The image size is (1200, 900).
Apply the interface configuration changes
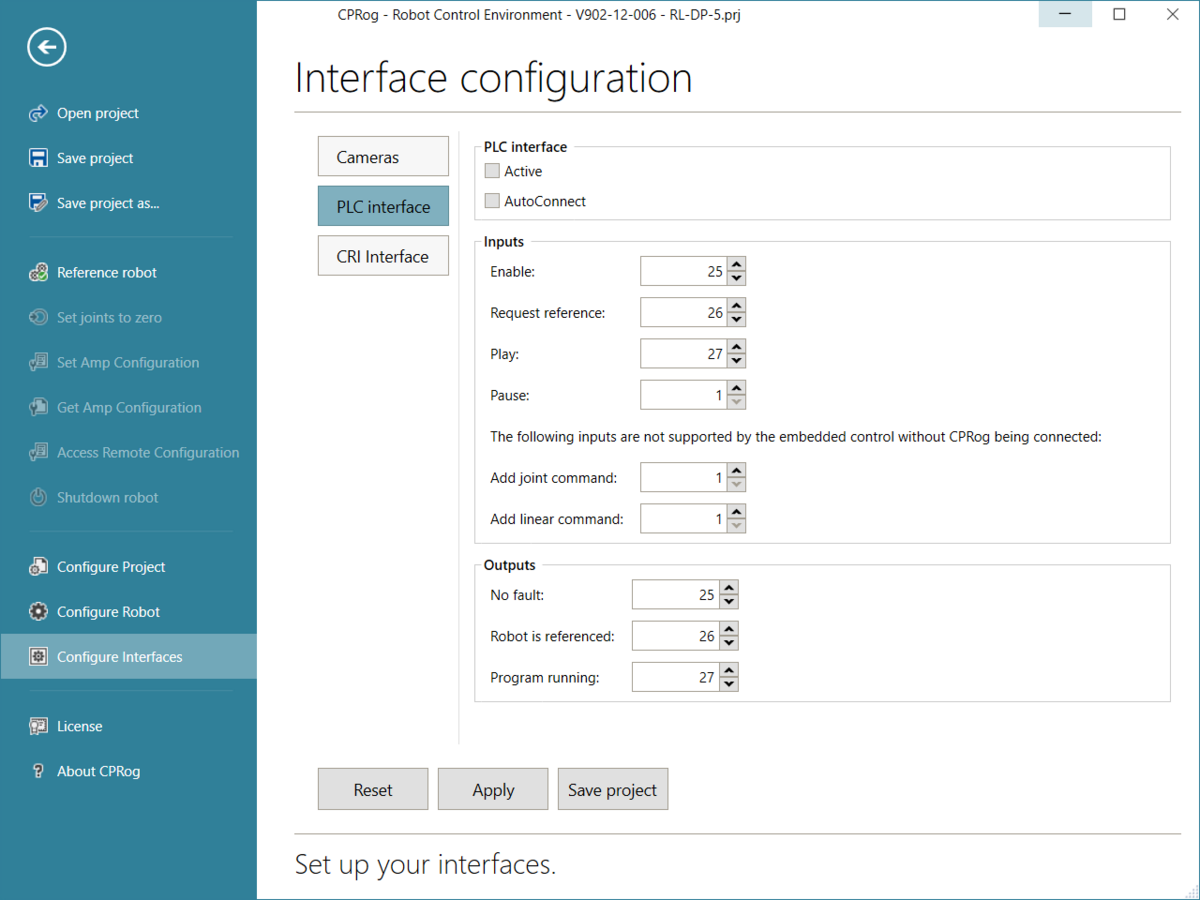tap(492, 789)
